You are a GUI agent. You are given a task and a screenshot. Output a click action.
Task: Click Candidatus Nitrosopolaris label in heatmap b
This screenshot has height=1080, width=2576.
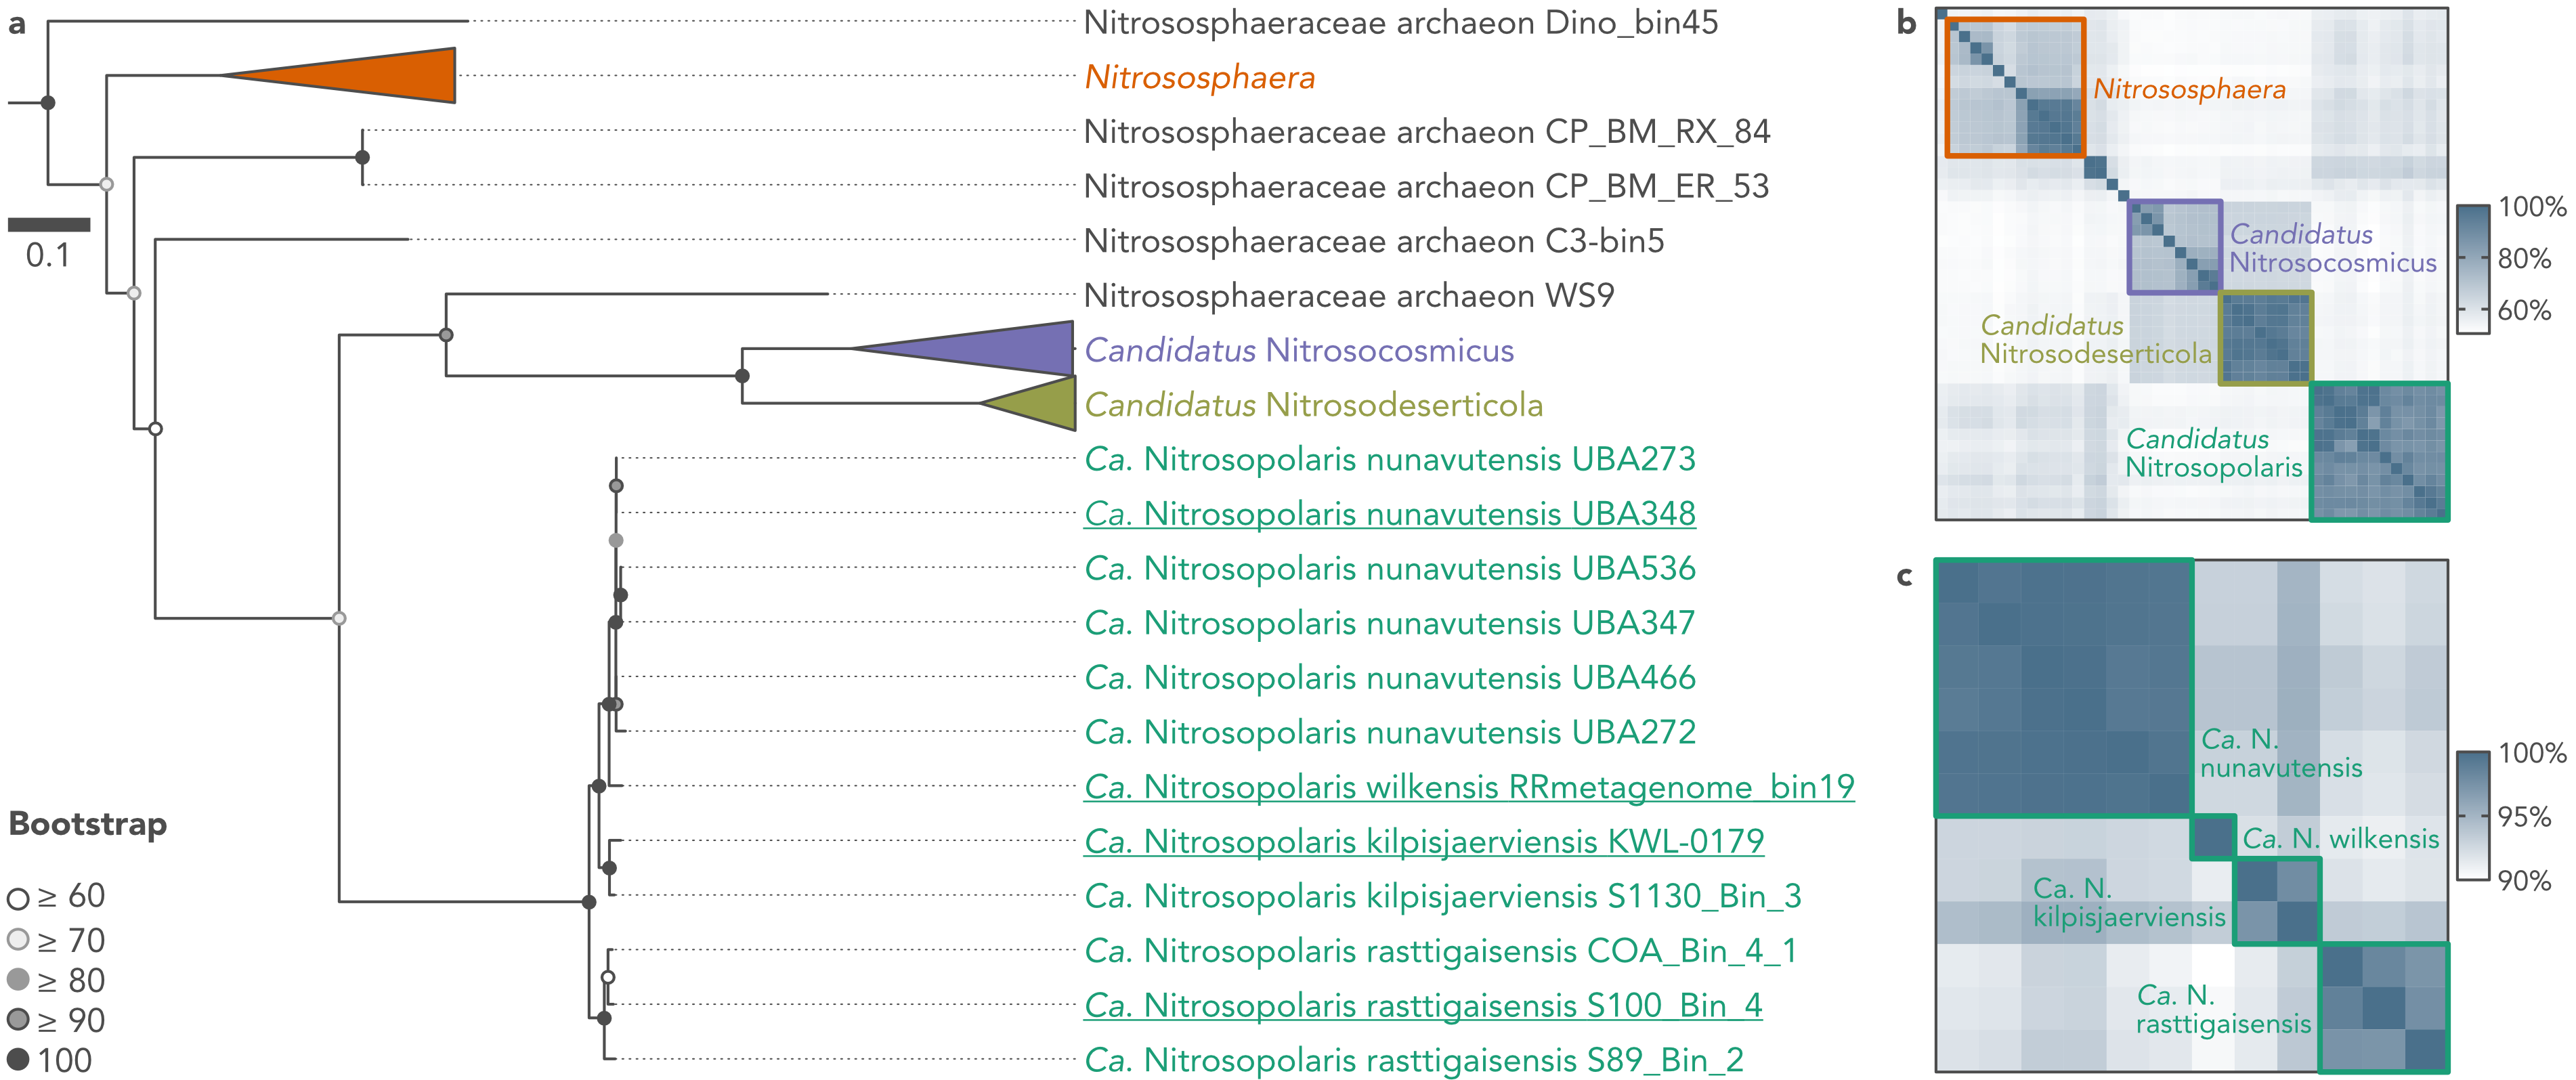click(2214, 452)
